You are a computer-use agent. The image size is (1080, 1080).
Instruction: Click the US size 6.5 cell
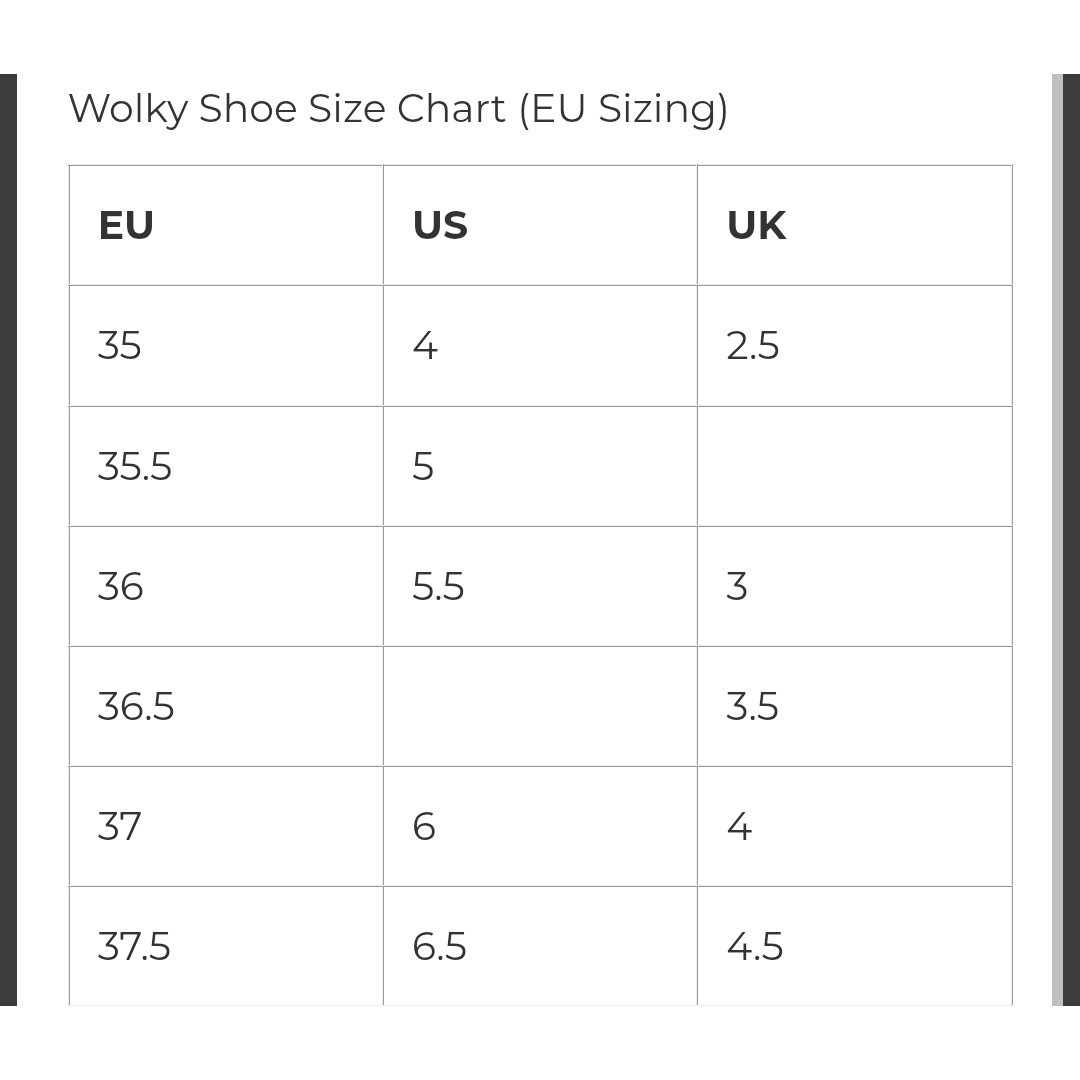tap(540, 946)
